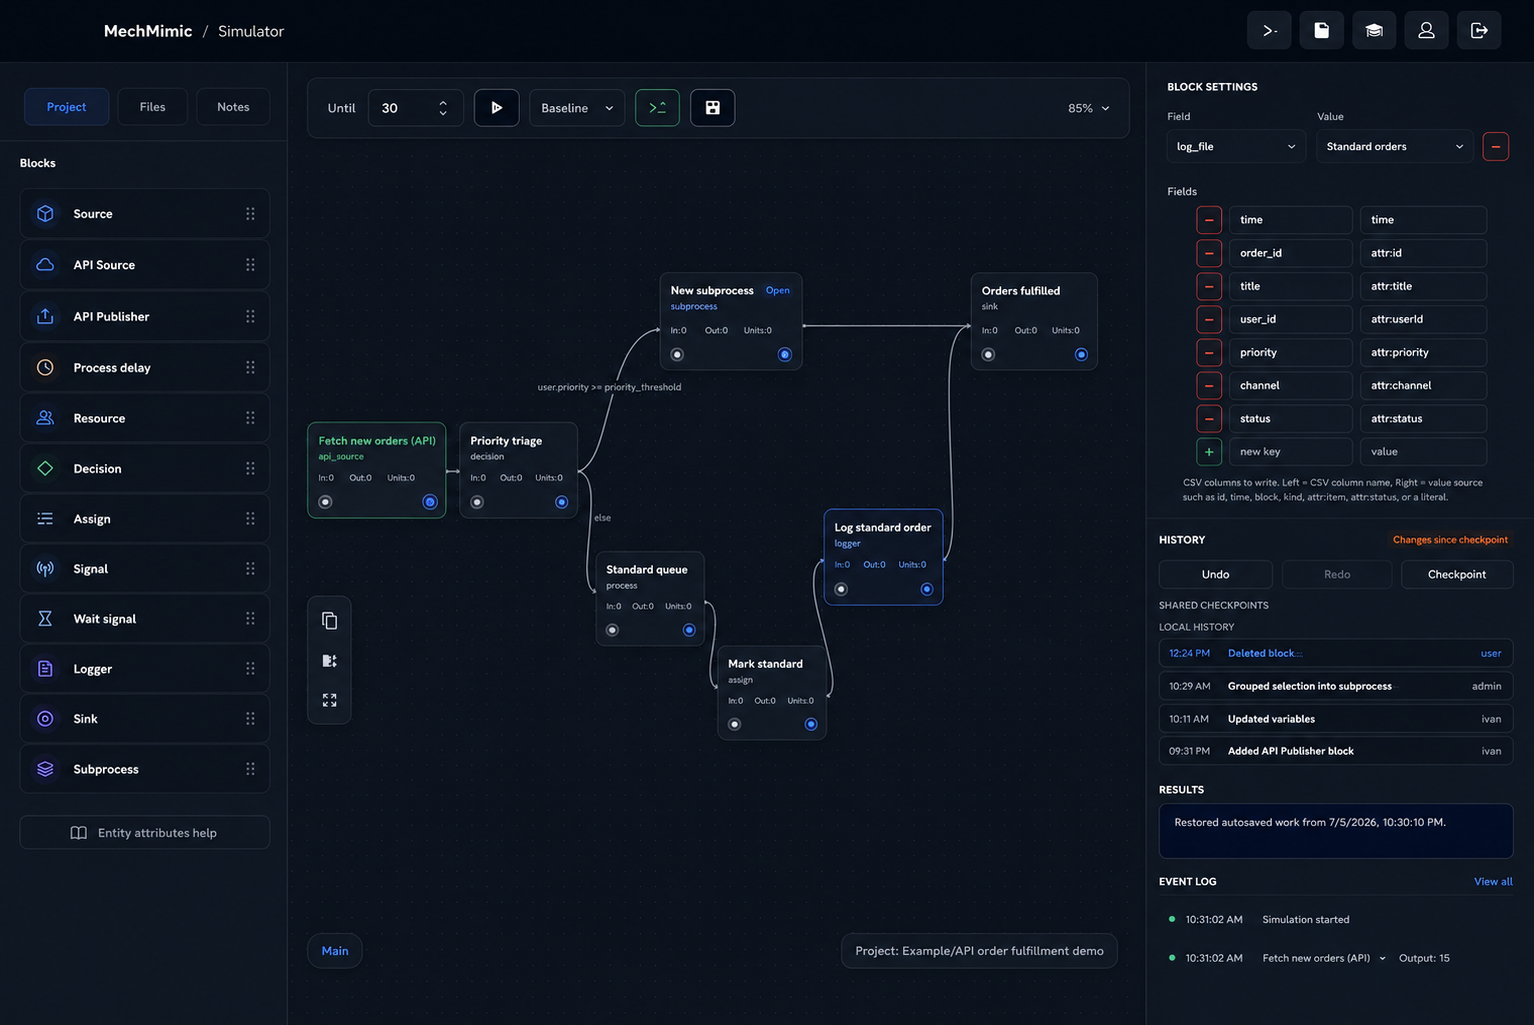Image resolution: width=1534 pixels, height=1025 pixels.
Task: Open Entity attributes help
Action: tap(145, 832)
